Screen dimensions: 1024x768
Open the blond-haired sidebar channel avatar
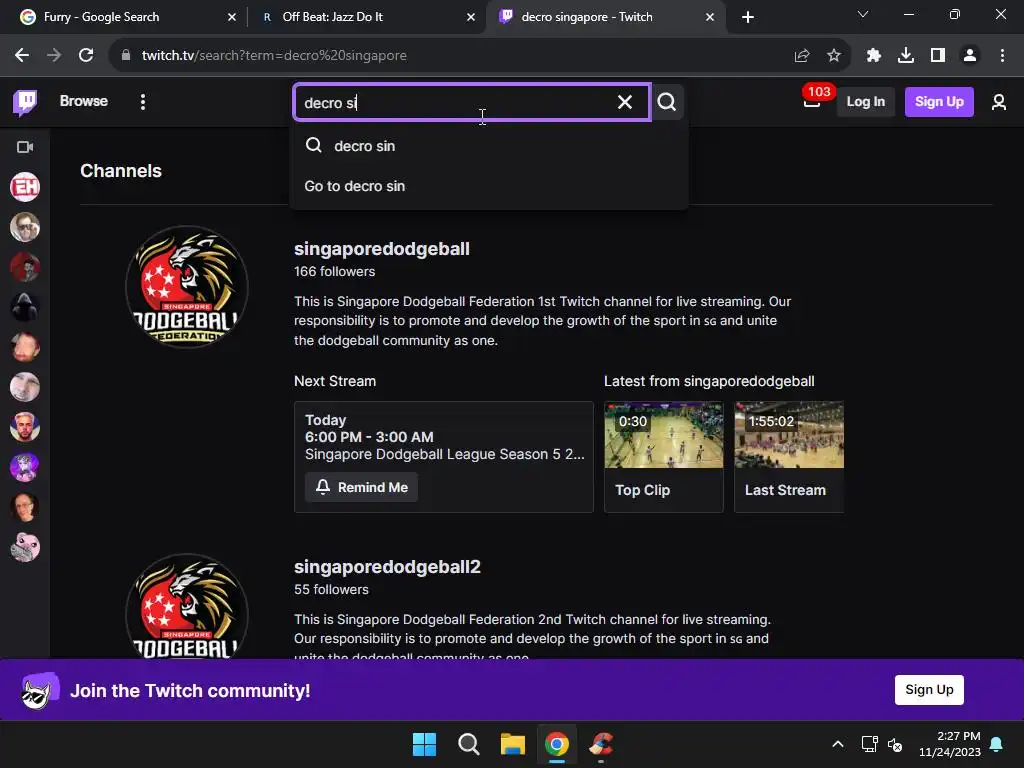coord(25,427)
